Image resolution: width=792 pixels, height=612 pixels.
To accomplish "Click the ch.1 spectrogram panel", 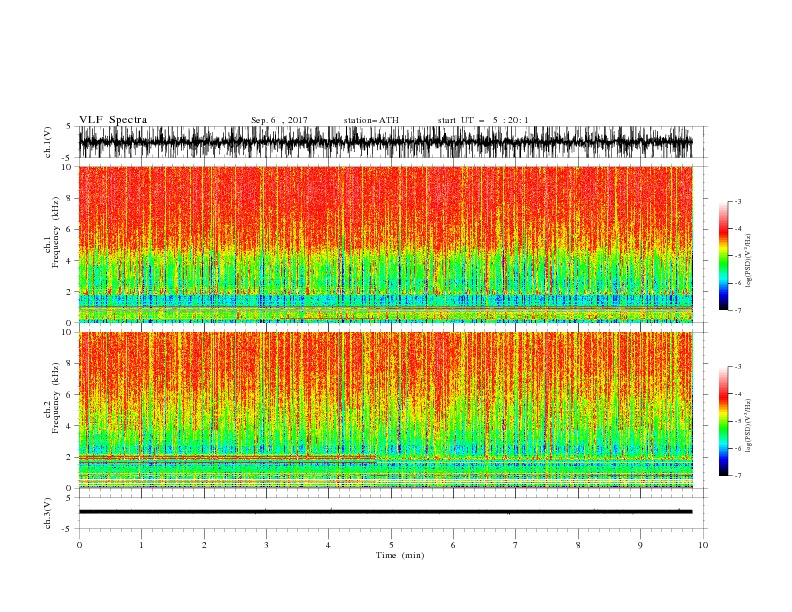I will click(385, 244).
